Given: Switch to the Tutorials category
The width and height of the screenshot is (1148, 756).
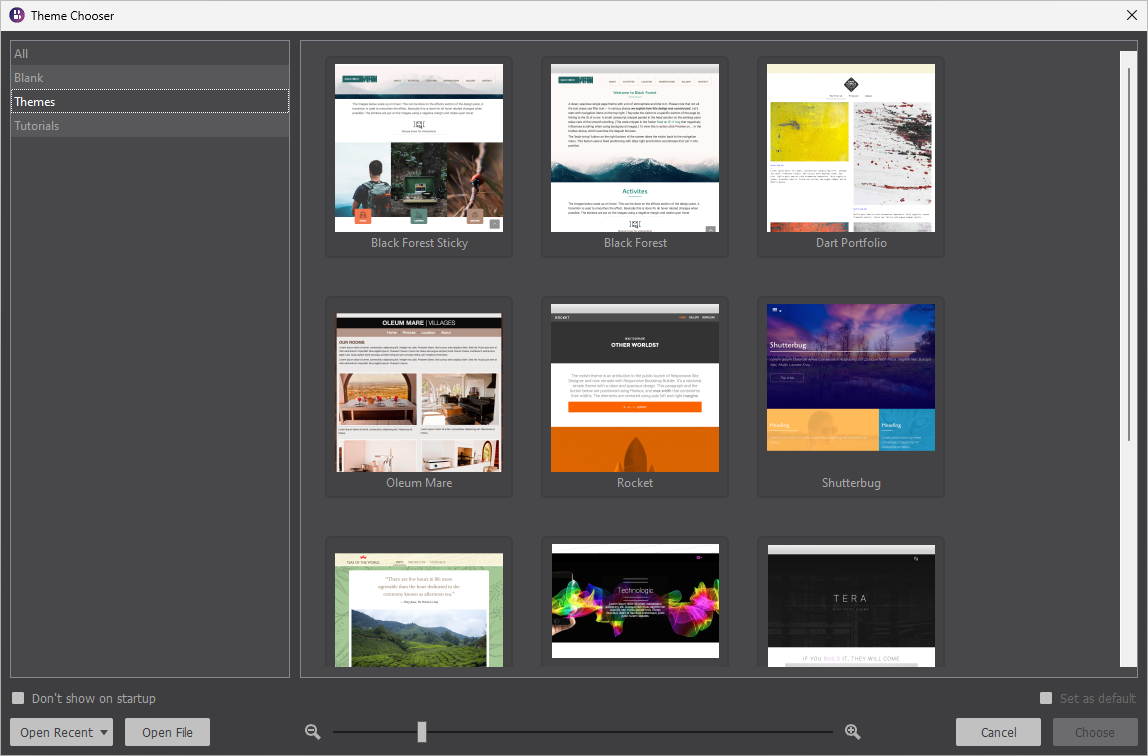Looking at the screenshot, I should point(150,125).
